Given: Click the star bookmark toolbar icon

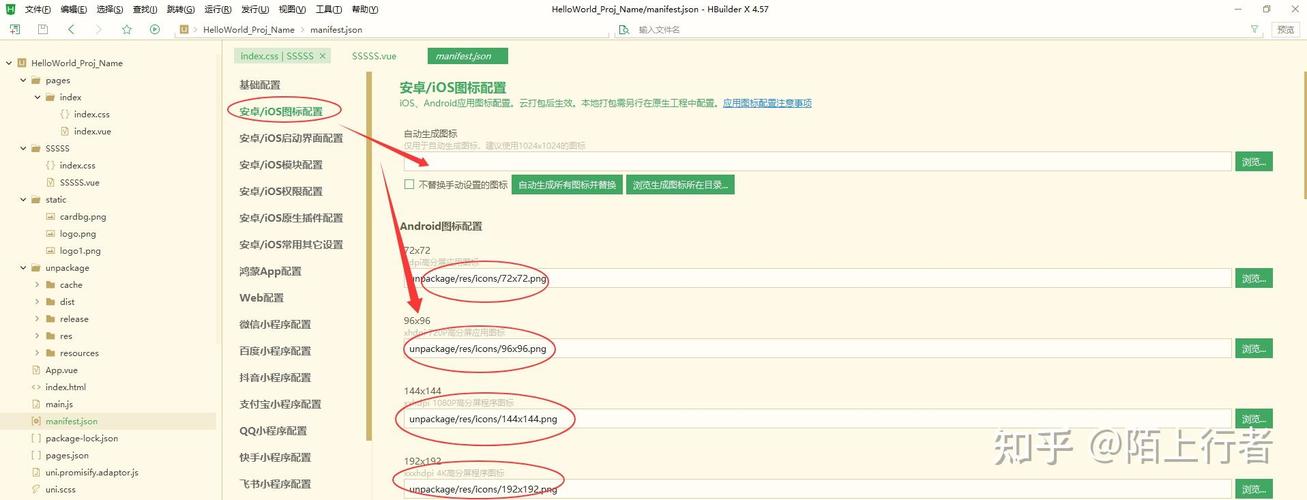Looking at the screenshot, I should click(x=127, y=30).
